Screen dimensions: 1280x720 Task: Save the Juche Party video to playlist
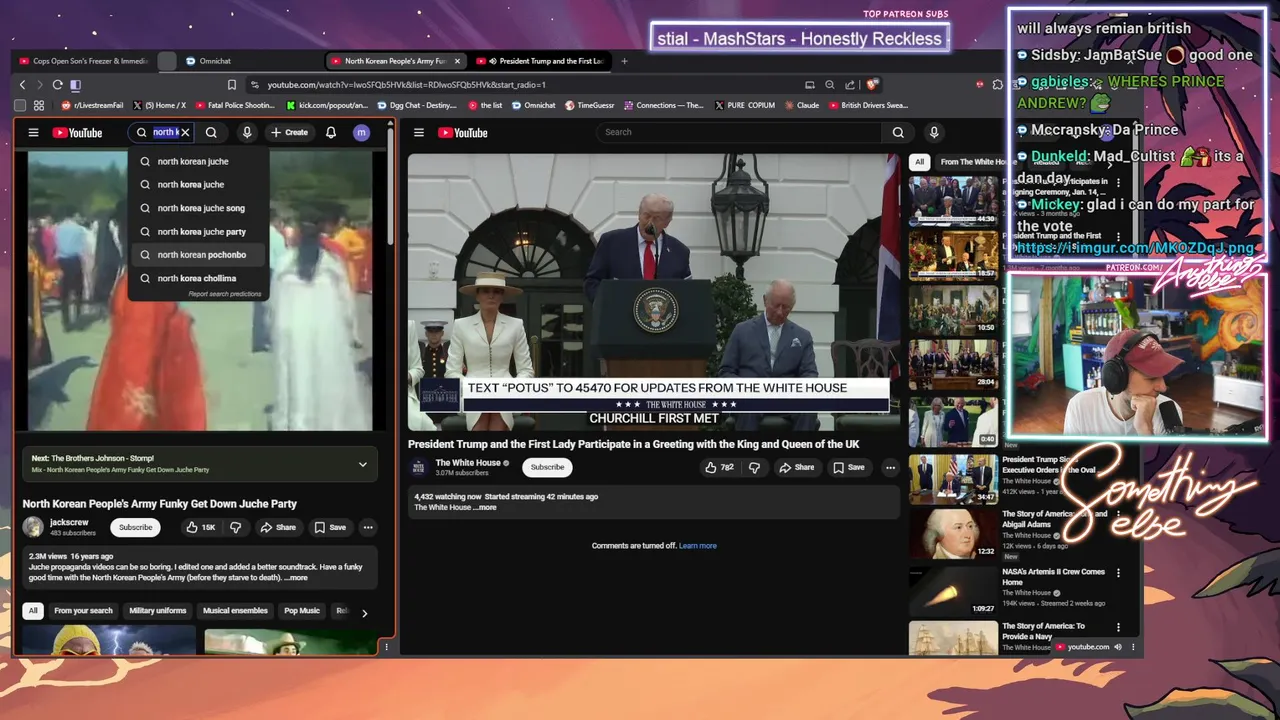(330, 527)
